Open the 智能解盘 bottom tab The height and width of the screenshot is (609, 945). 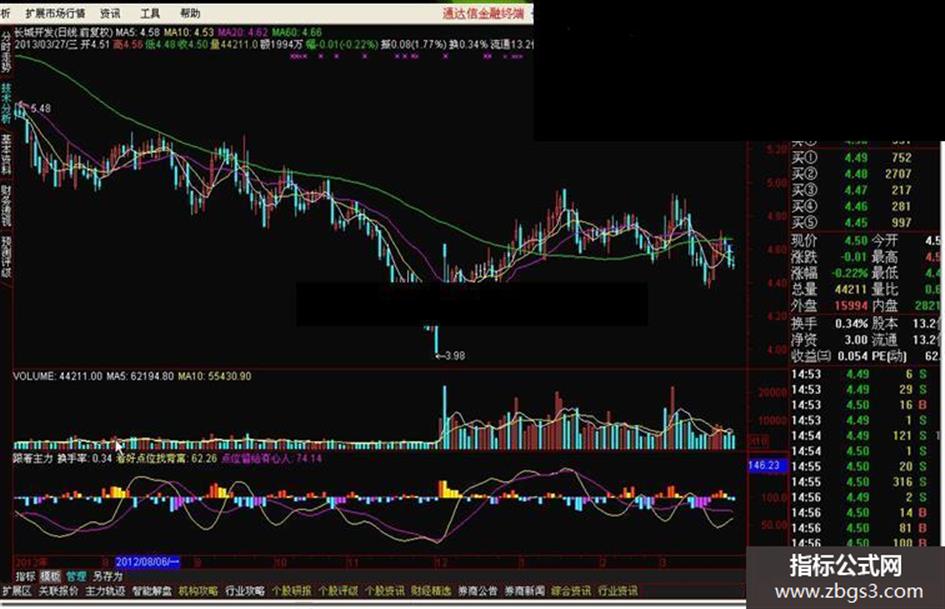coord(152,591)
